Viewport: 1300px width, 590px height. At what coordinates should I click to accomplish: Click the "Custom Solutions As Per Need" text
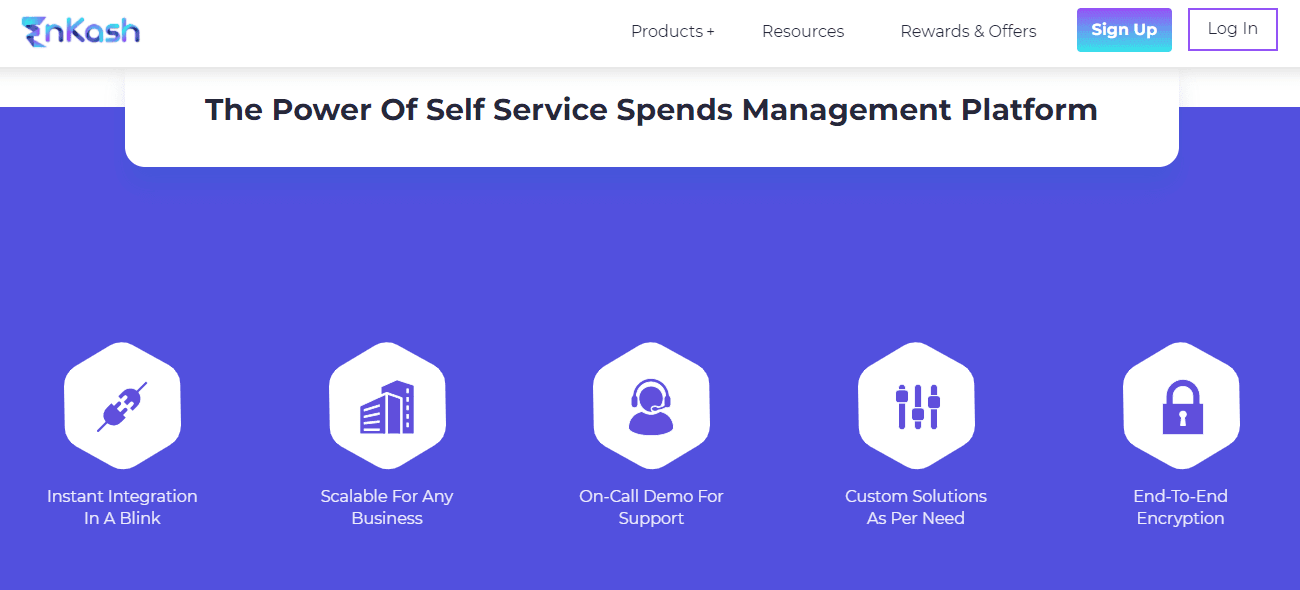[x=916, y=507]
